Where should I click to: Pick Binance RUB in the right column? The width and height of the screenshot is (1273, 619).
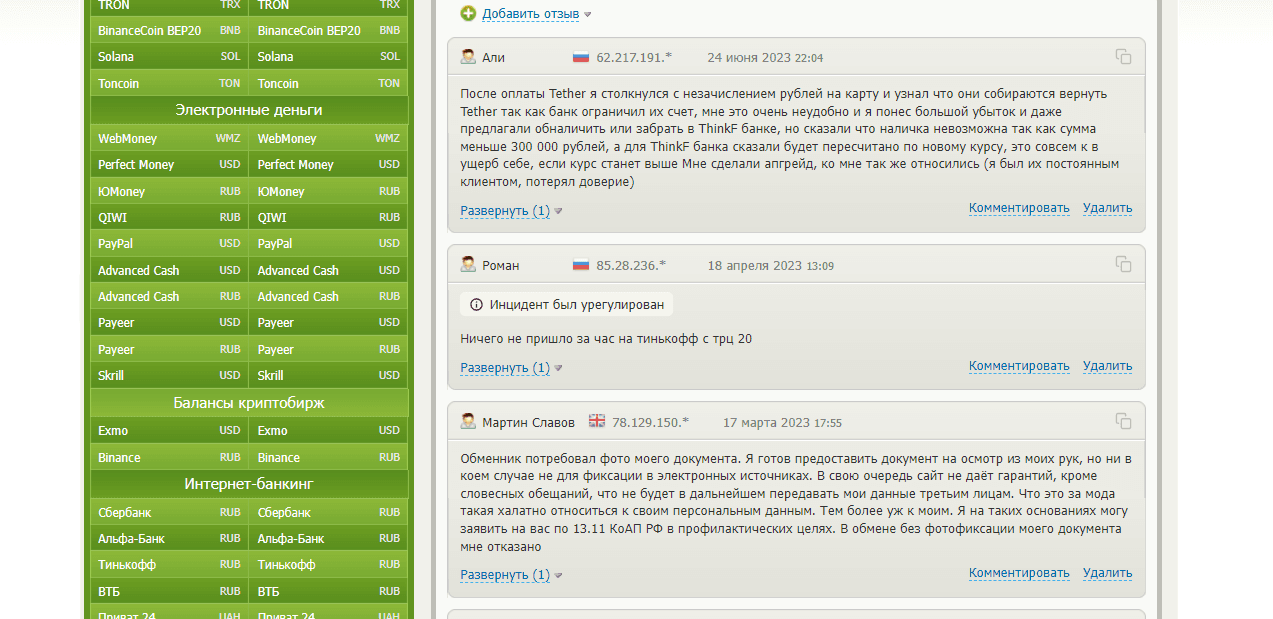point(328,458)
